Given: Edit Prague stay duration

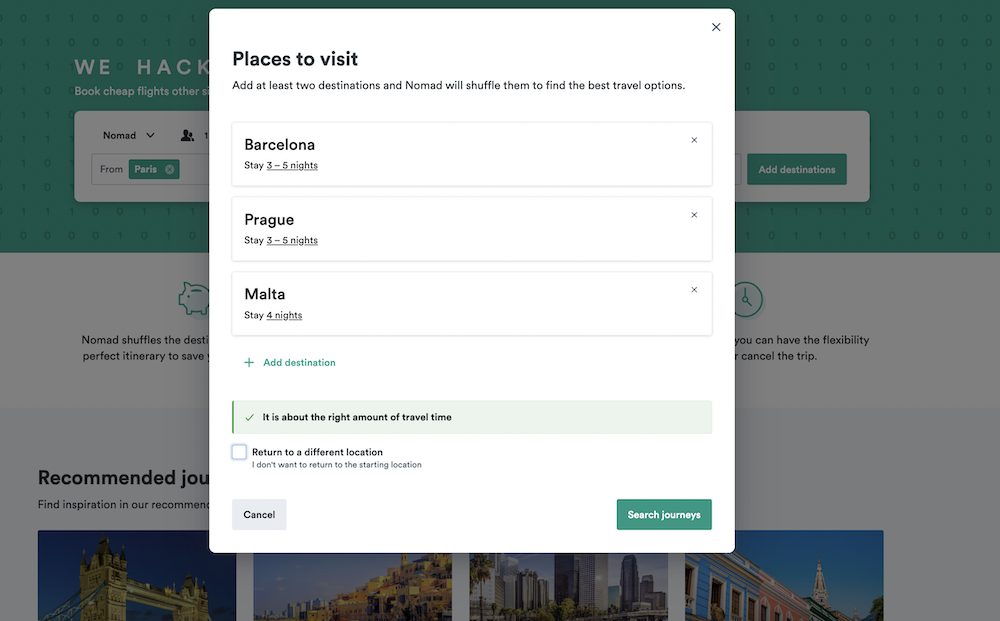Looking at the screenshot, I should pos(290,239).
